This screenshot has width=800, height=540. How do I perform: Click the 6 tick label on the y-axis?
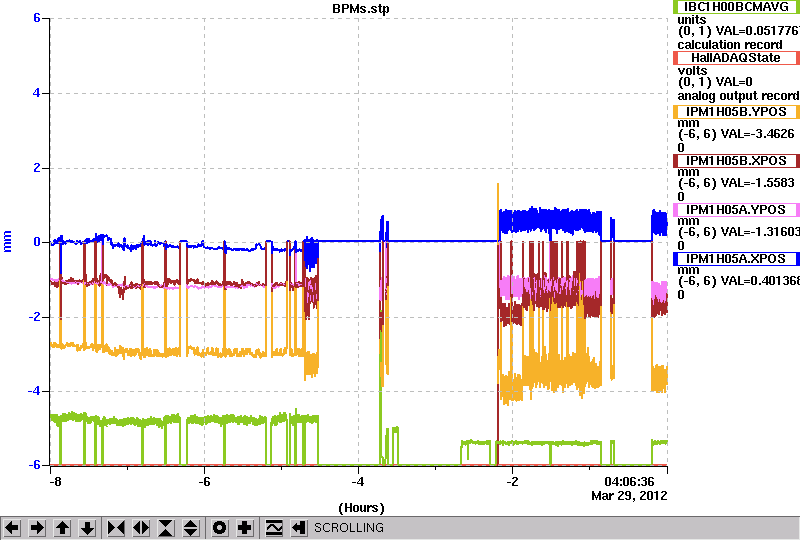[x=37, y=18]
